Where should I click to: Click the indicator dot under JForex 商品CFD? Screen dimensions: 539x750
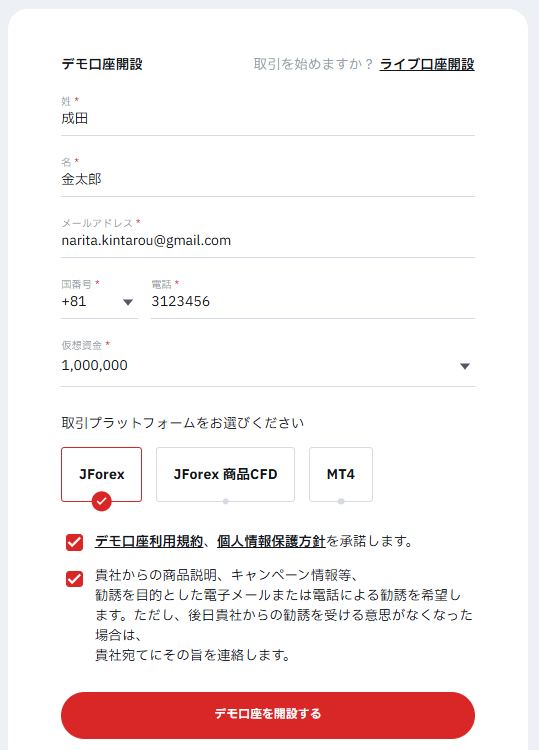point(226,501)
